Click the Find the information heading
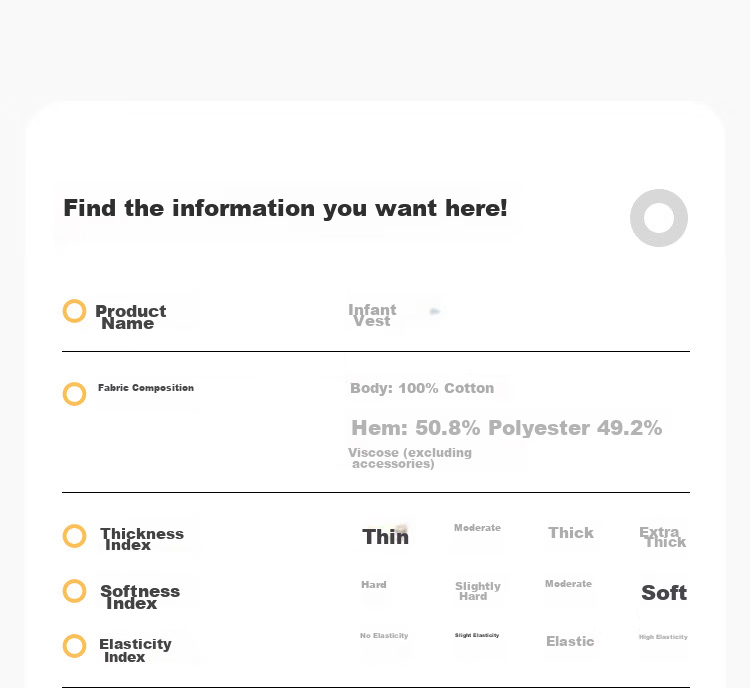This screenshot has width=750, height=688. pyautogui.click(x=286, y=209)
